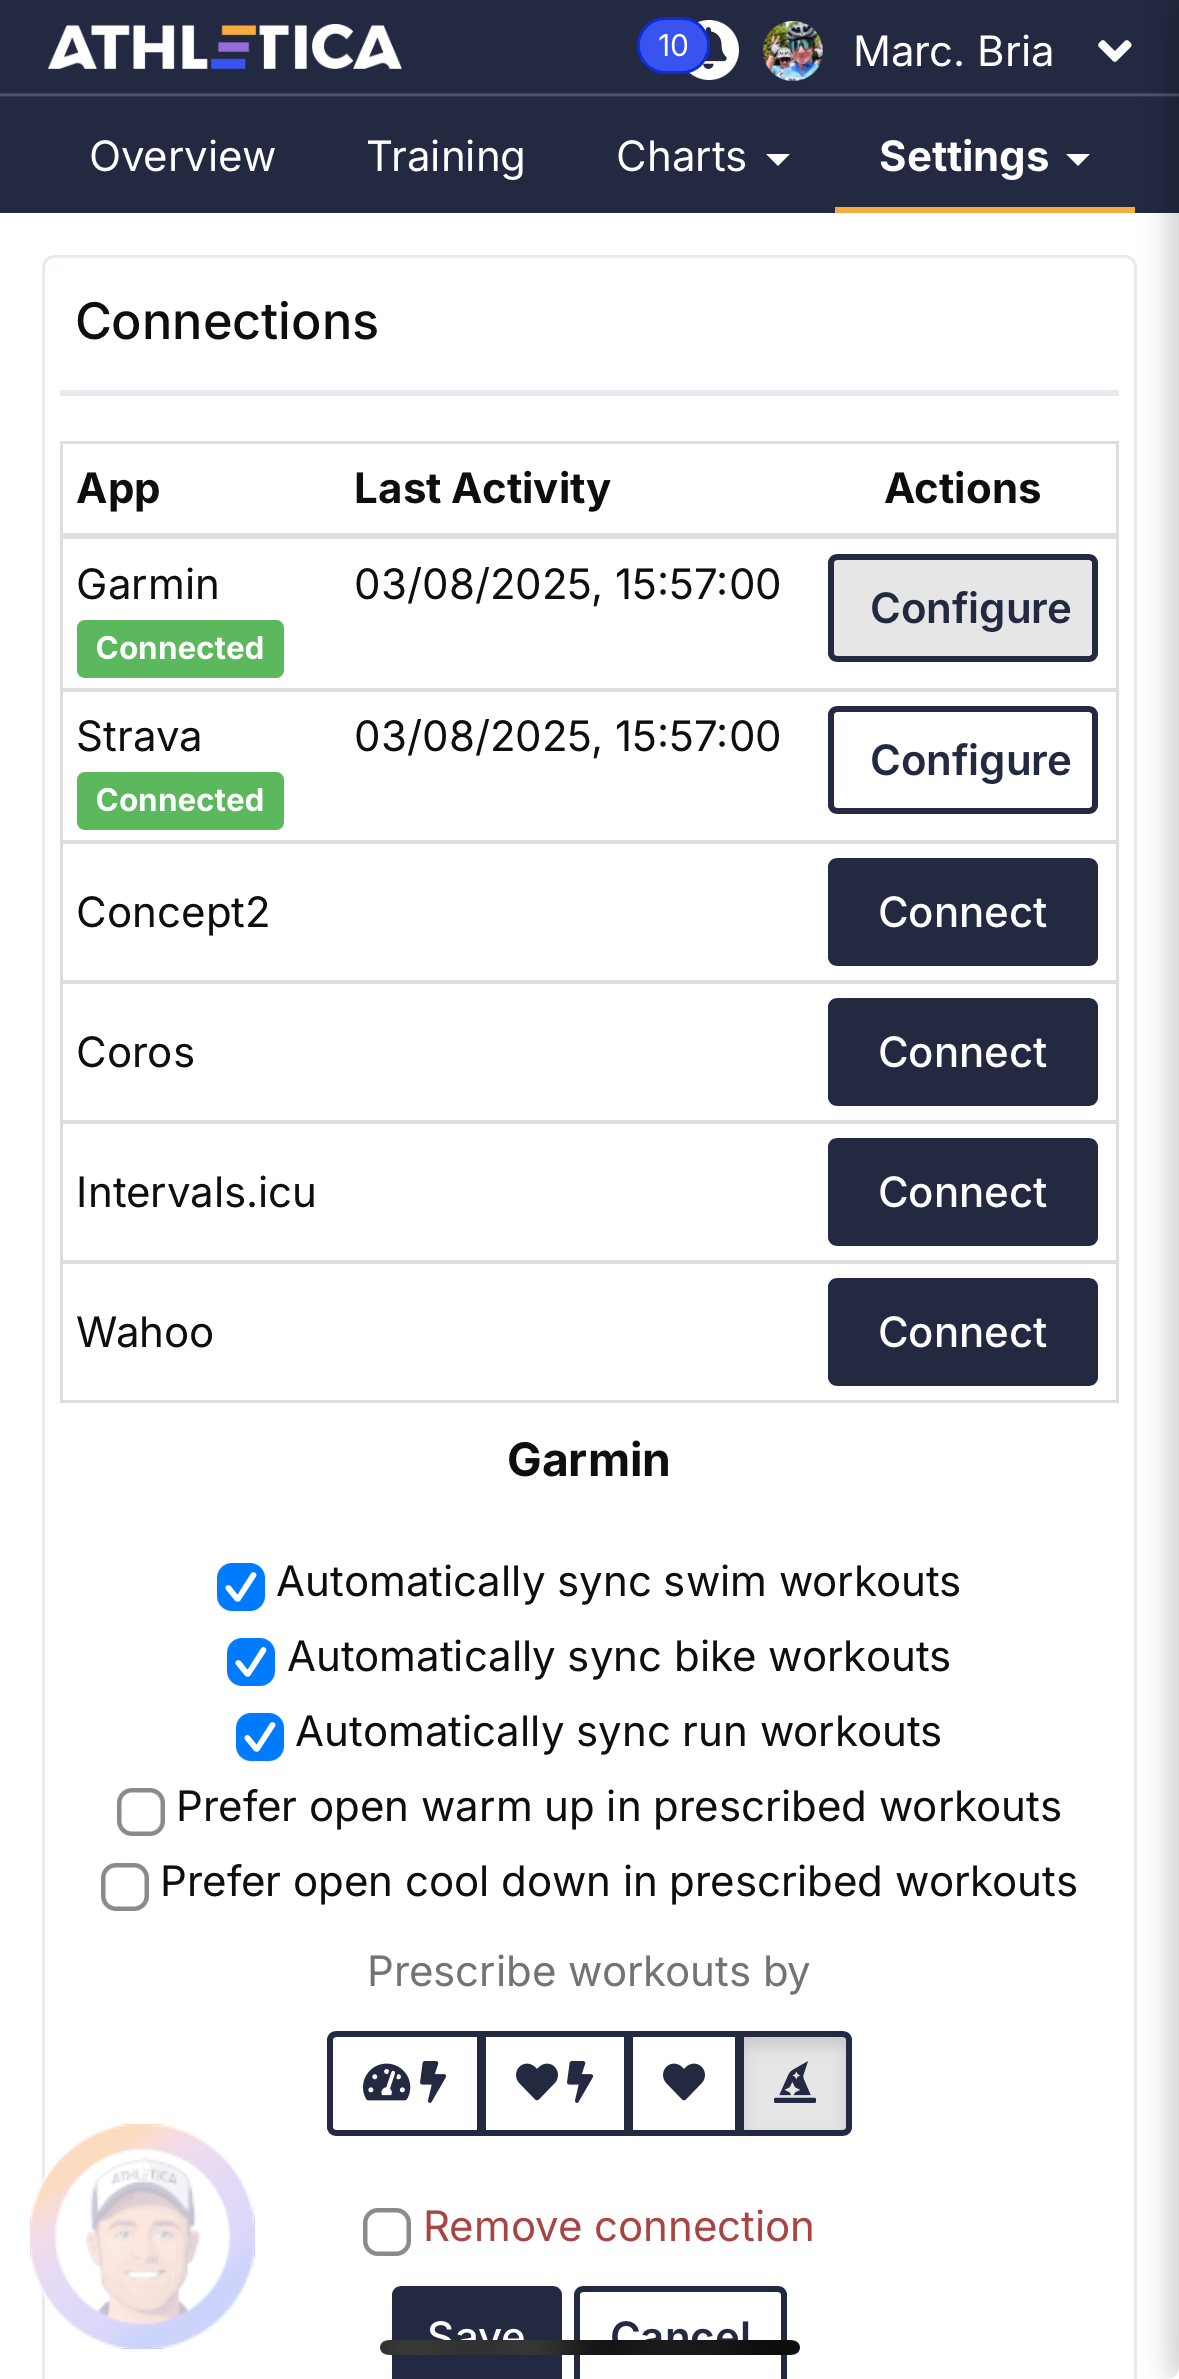Switch to the Training tab
The height and width of the screenshot is (2379, 1179).
pos(445,157)
